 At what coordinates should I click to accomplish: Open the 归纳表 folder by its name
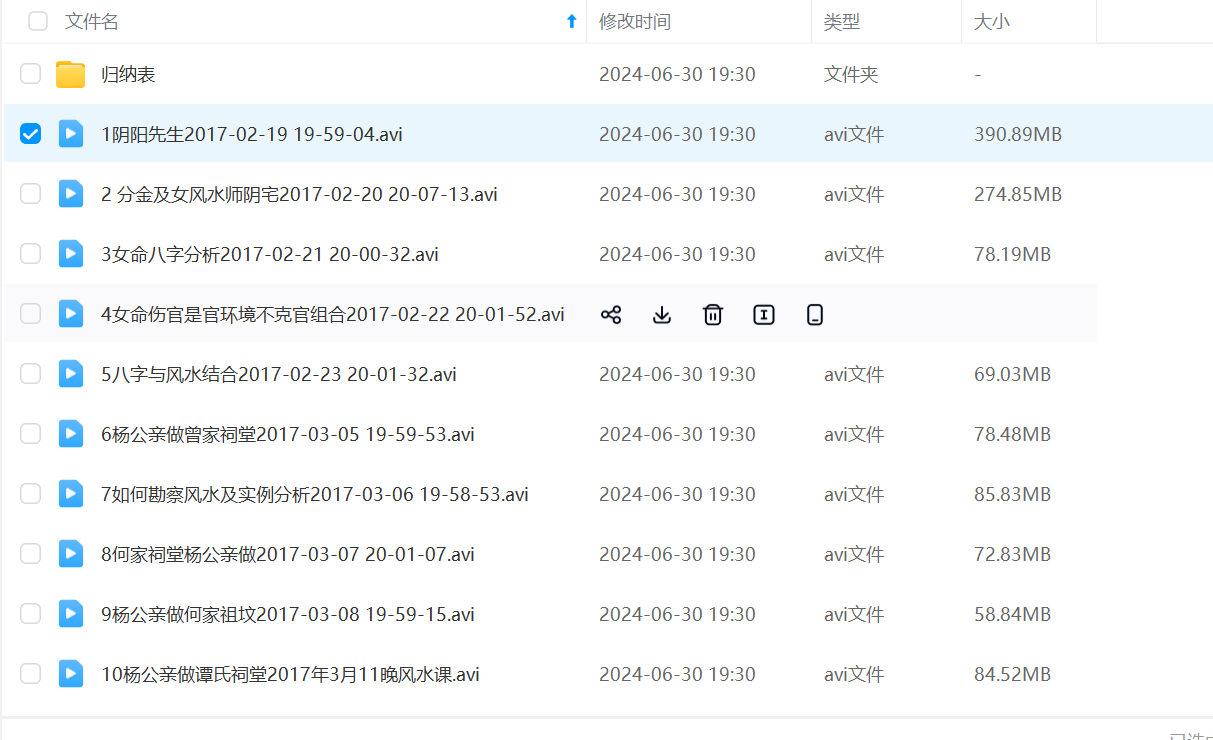click(x=128, y=74)
